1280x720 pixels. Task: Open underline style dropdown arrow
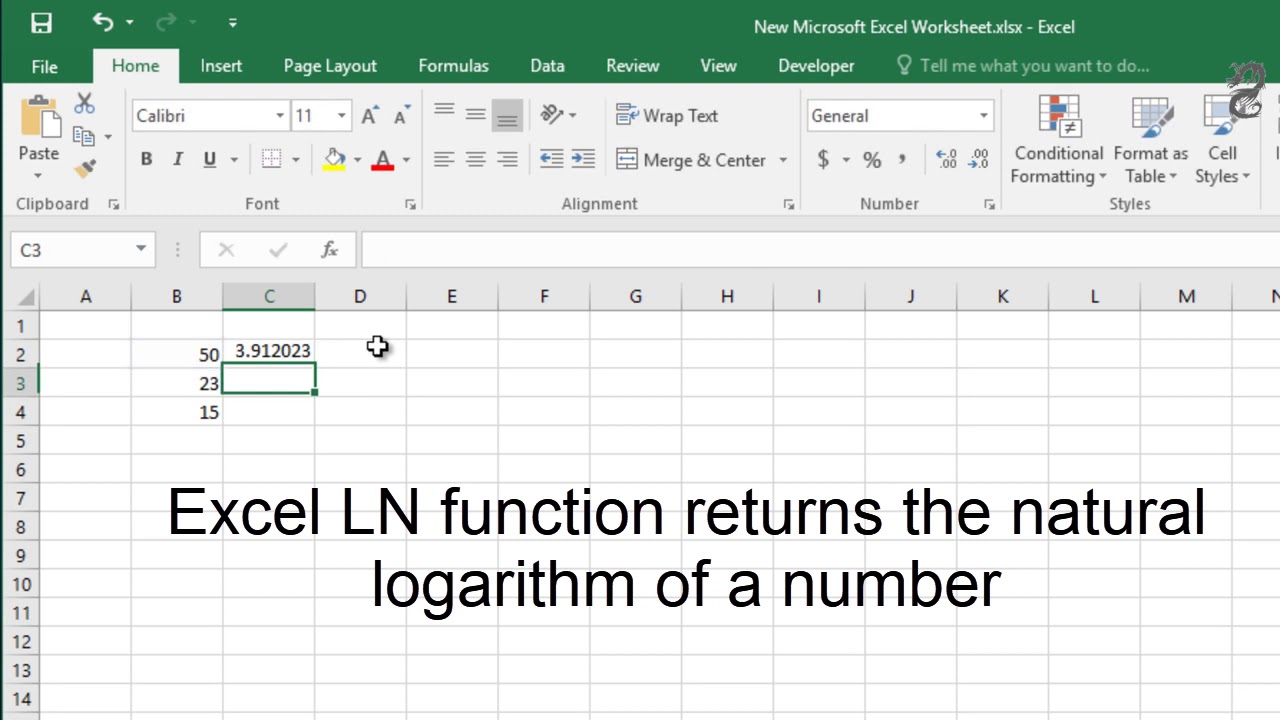click(235, 160)
